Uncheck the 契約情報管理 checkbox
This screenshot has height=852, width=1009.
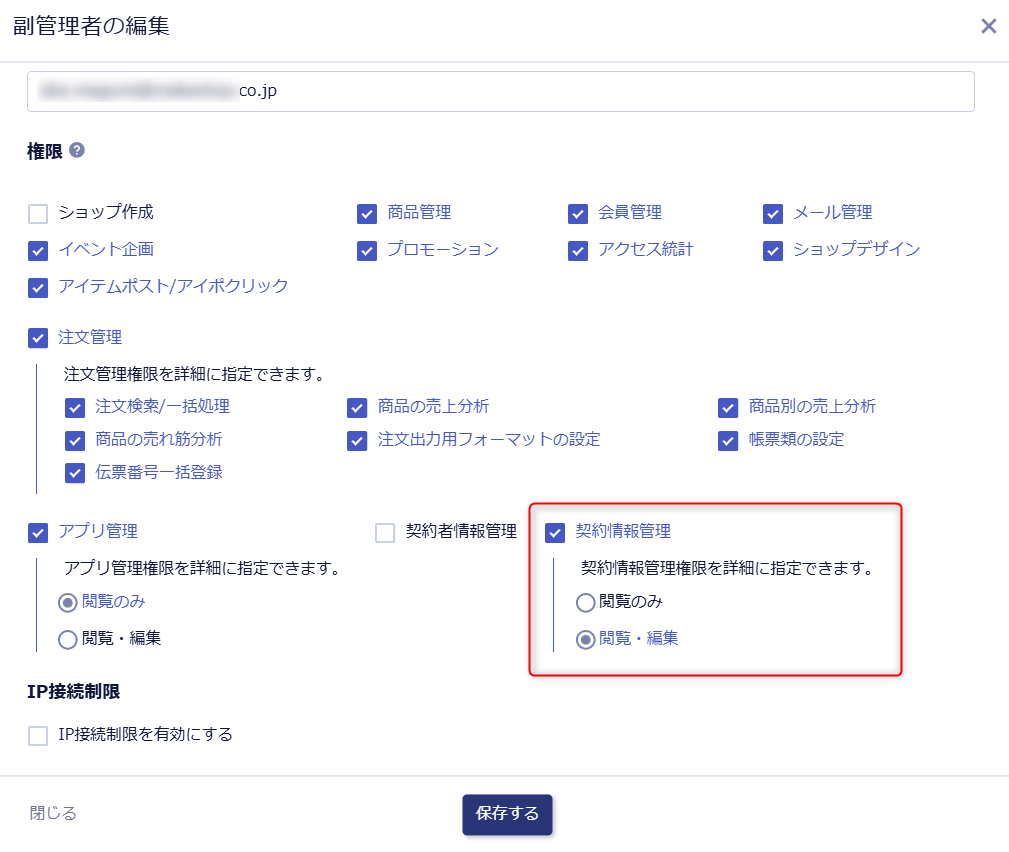pyautogui.click(x=555, y=533)
